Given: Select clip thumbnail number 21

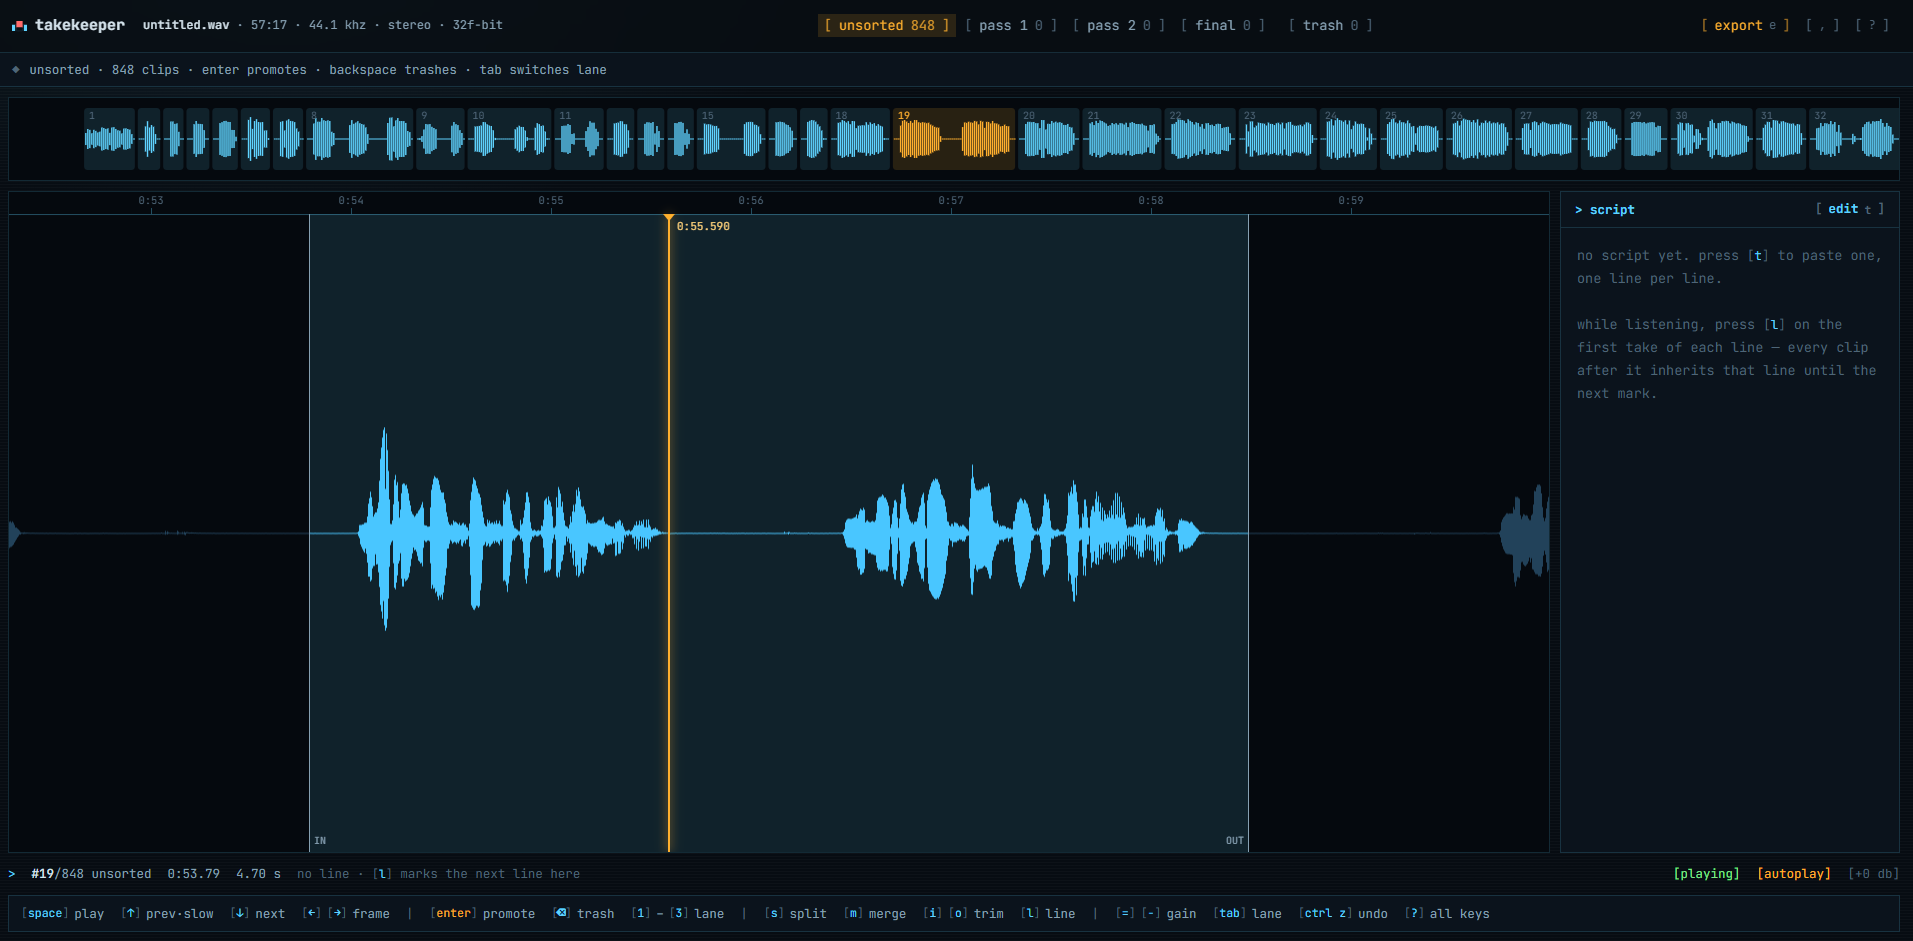Looking at the screenshot, I should coord(1122,139).
